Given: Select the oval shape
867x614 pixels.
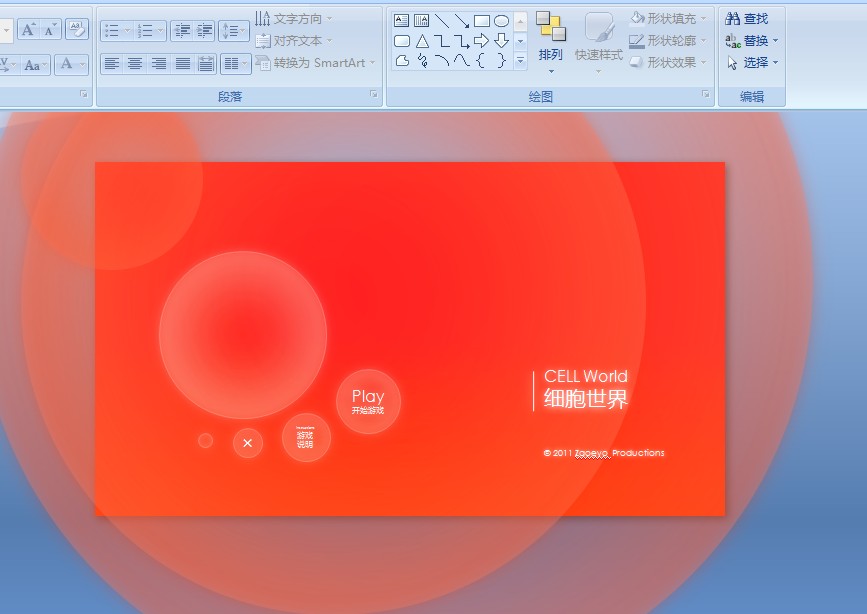Looking at the screenshot, I should coord(502,21).
